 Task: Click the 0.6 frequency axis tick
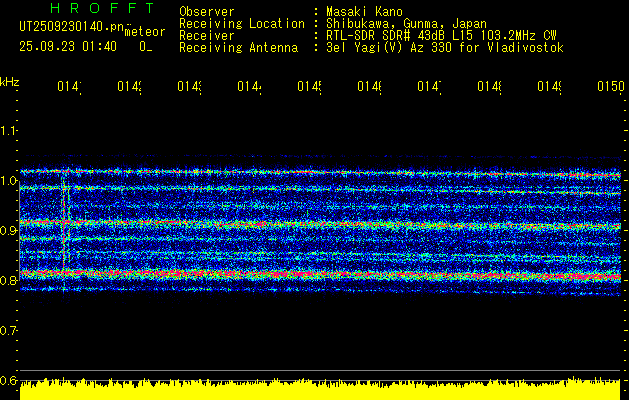[9, 380]
